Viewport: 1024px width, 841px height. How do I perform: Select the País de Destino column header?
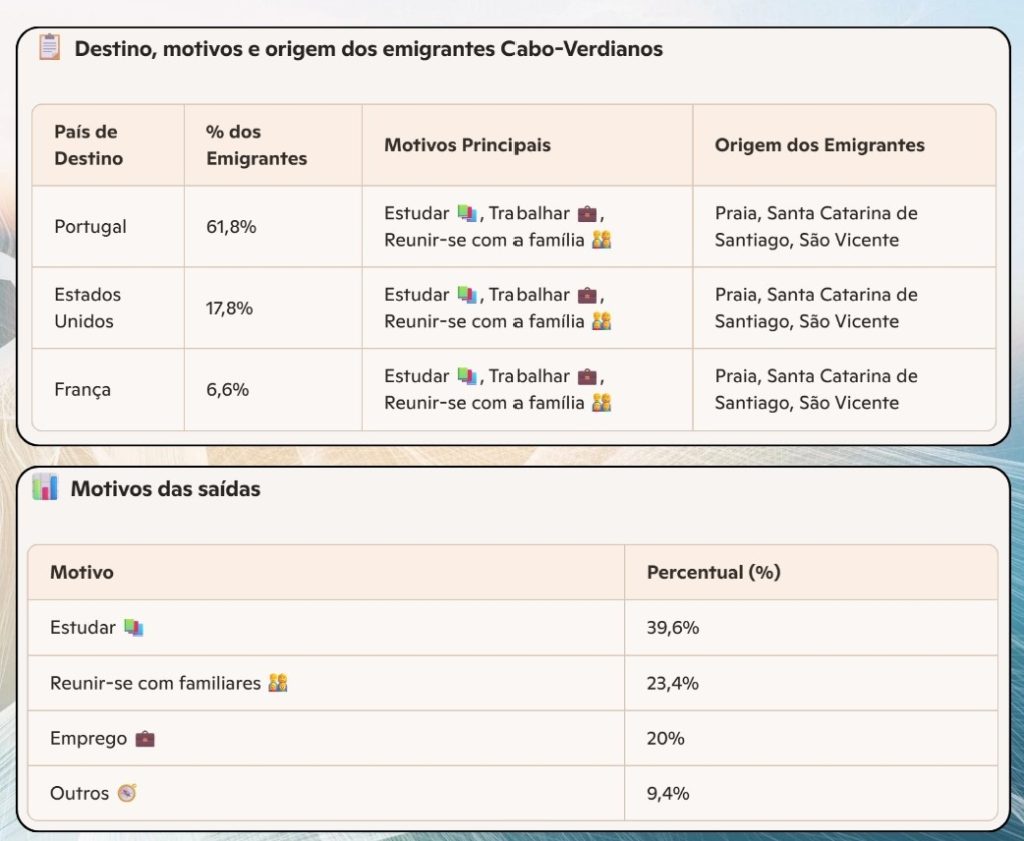[x=88, y=145]
